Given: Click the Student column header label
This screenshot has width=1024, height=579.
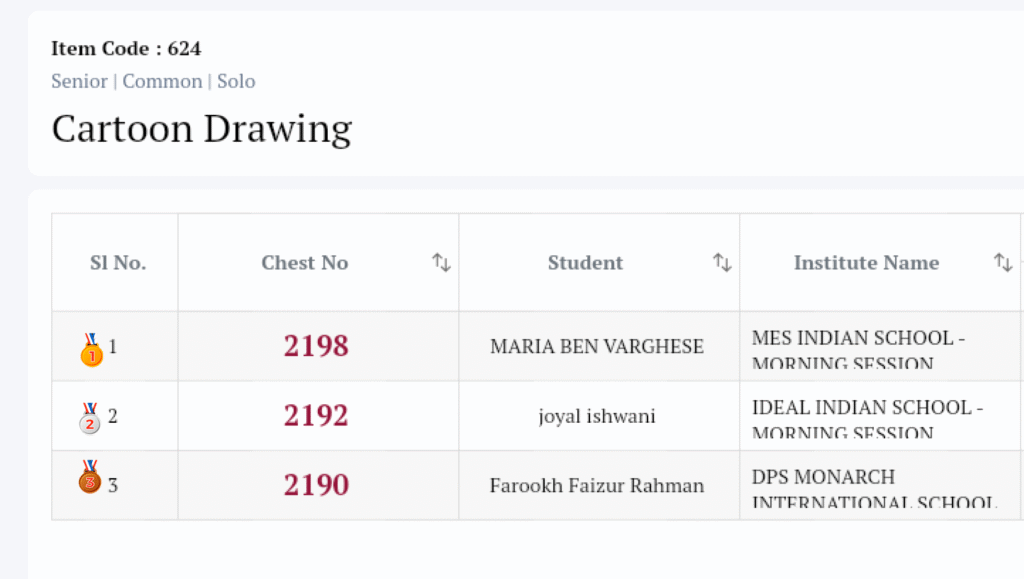Looking at the screenshot, I should point(585,263).
